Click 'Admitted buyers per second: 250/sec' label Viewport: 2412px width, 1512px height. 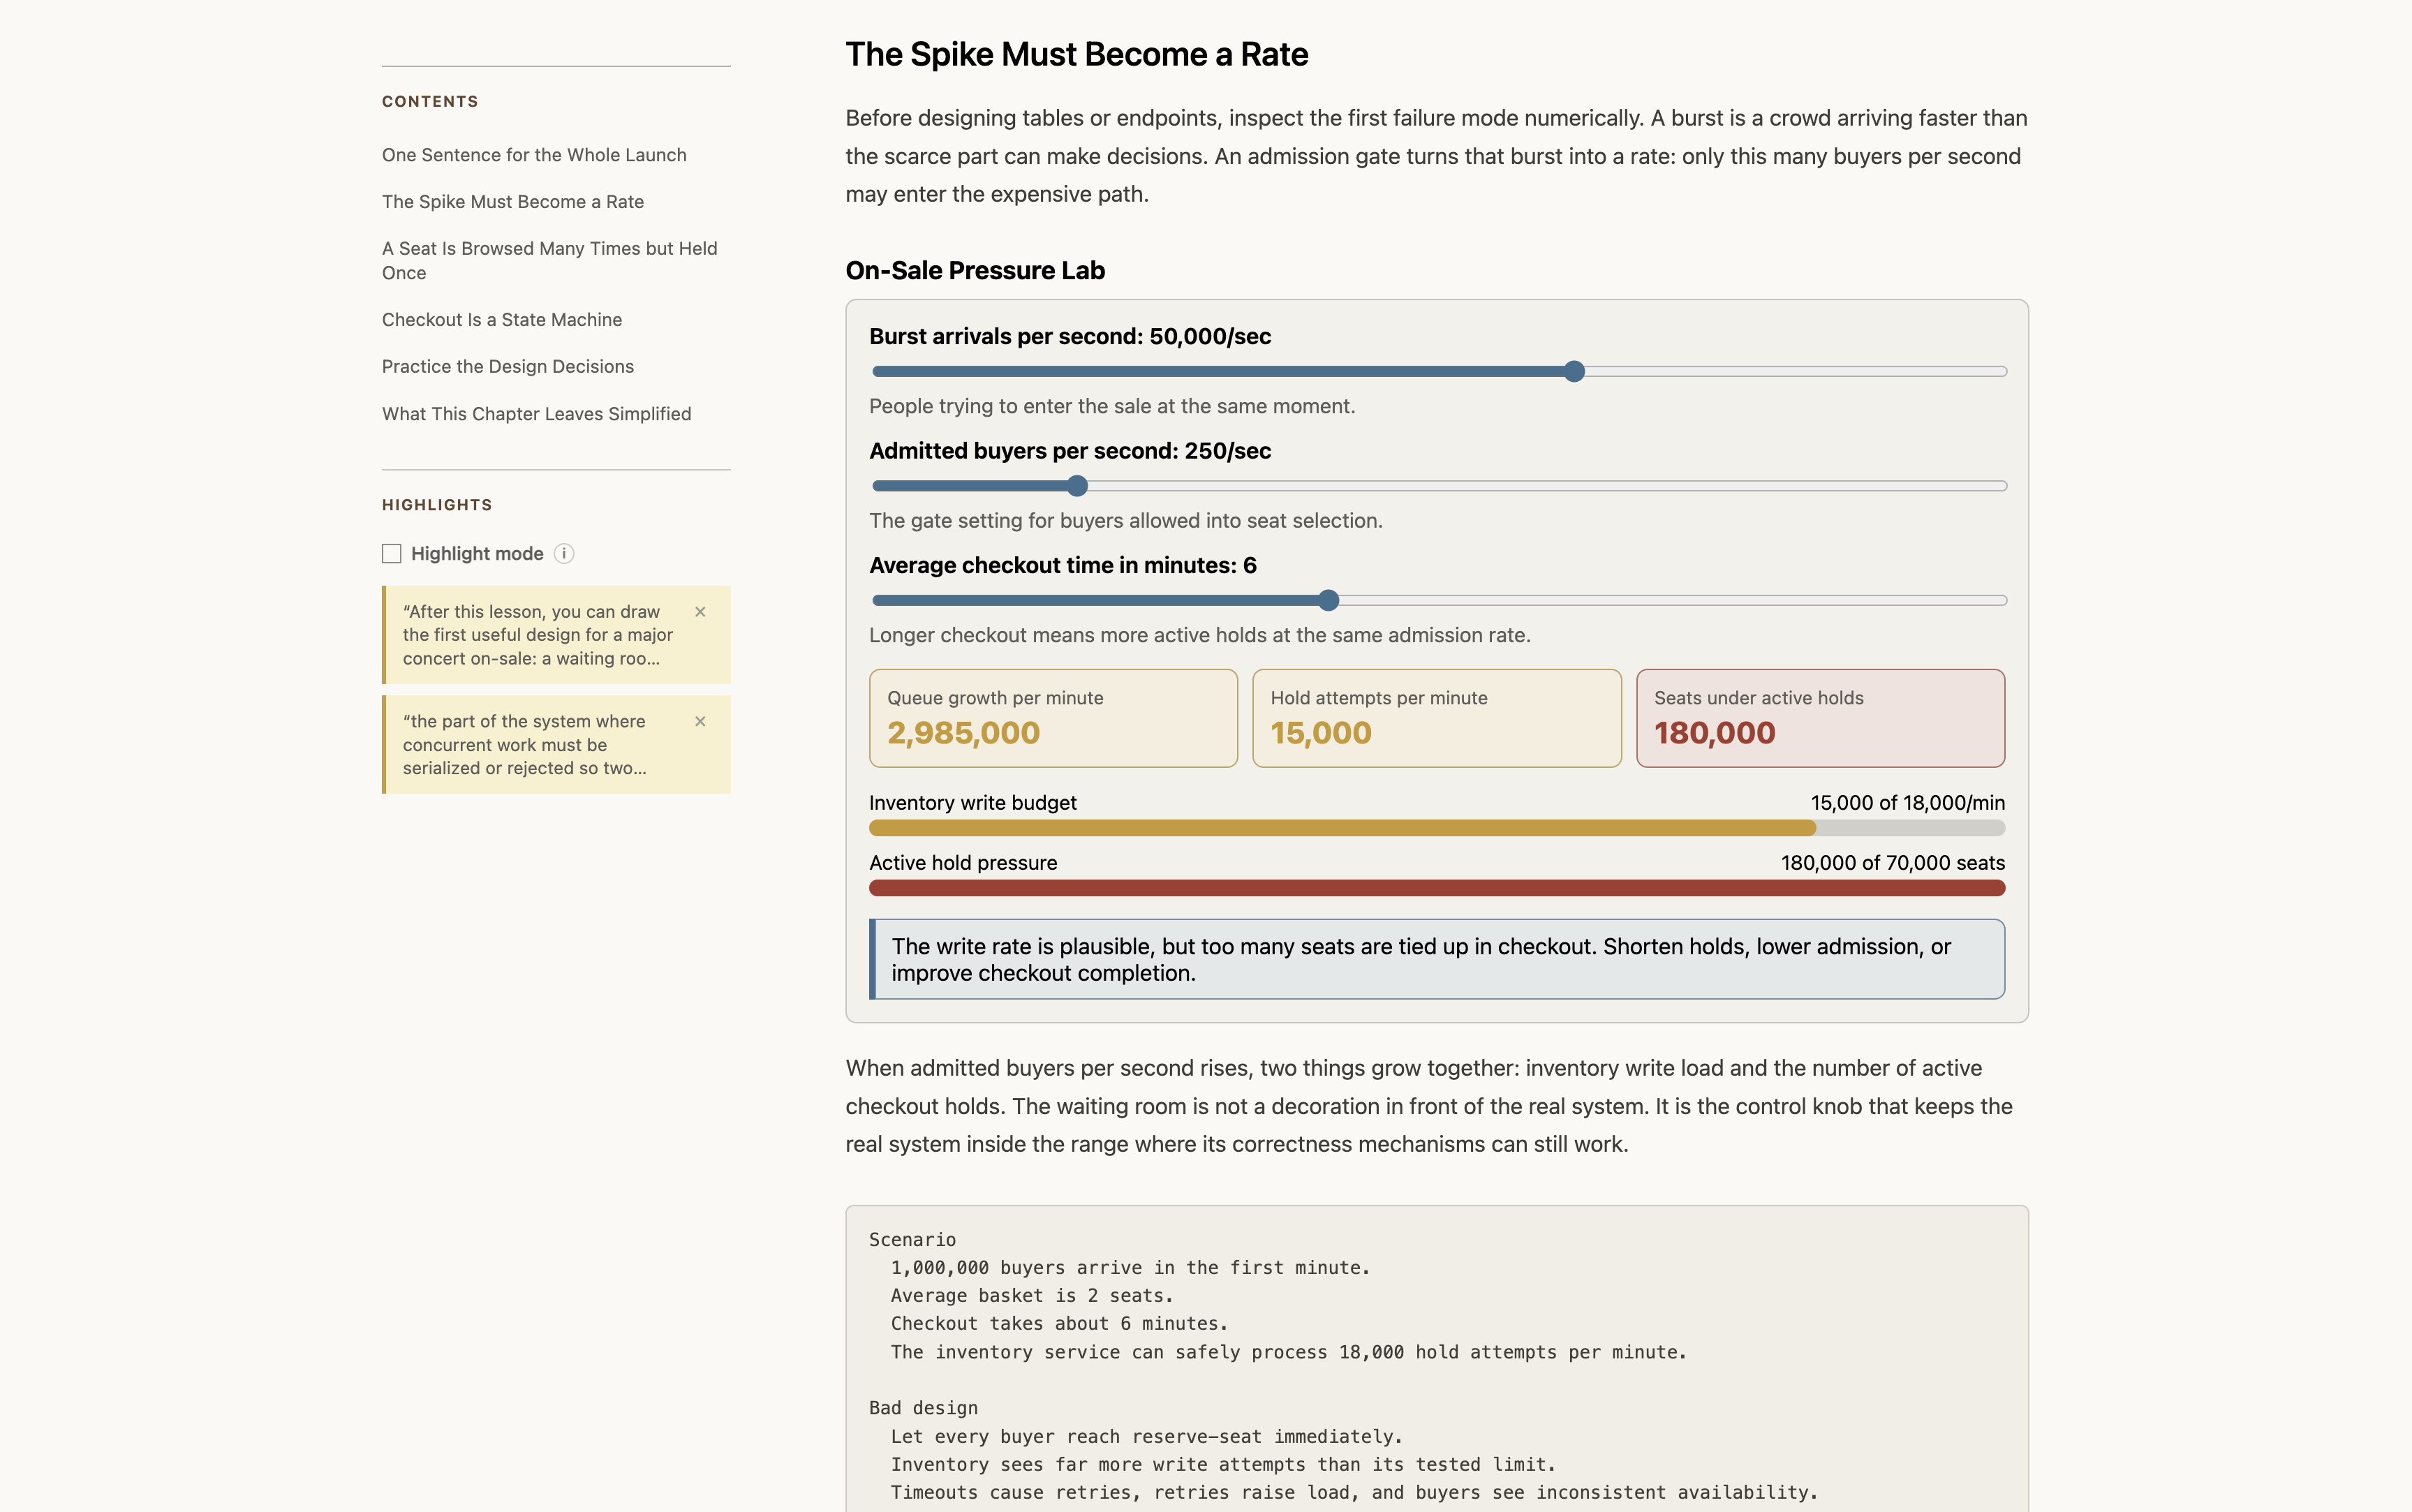1070,451
